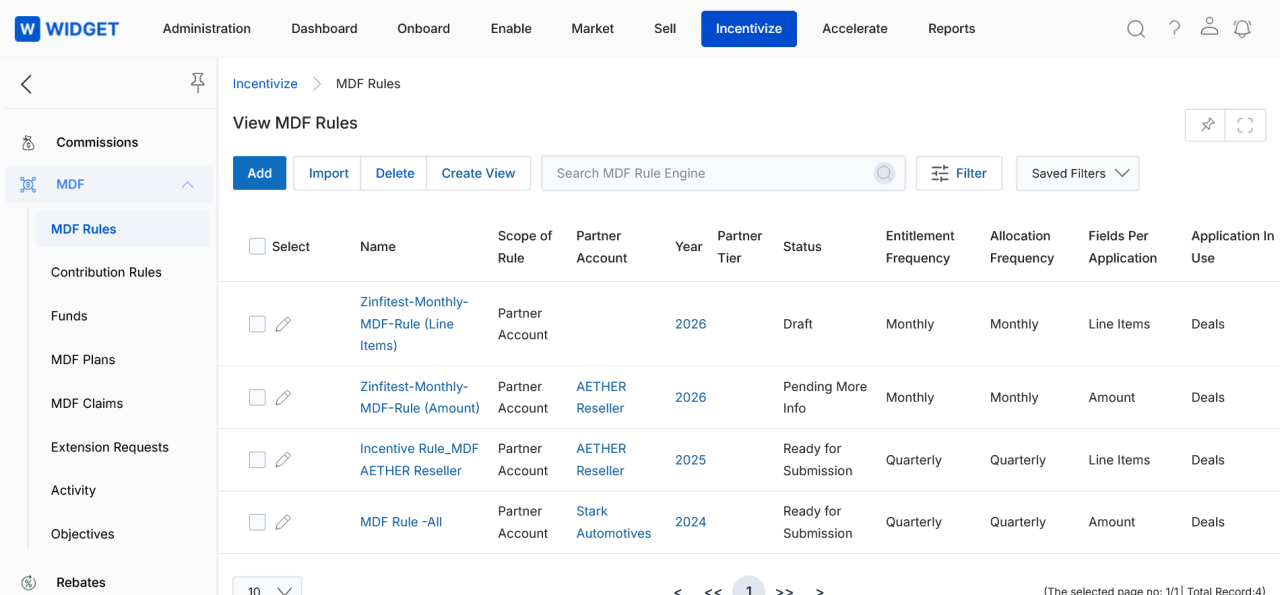Select Funds in the sidebar
The width and height of the screenshot is (1280, 595).
point(69,316)
